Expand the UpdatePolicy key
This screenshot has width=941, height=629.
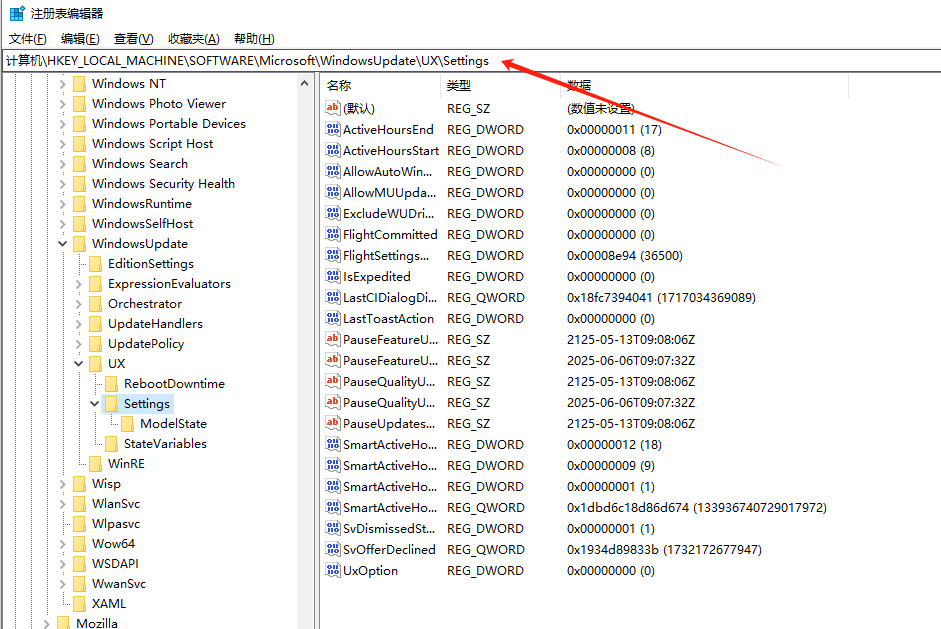pos(79,344)
